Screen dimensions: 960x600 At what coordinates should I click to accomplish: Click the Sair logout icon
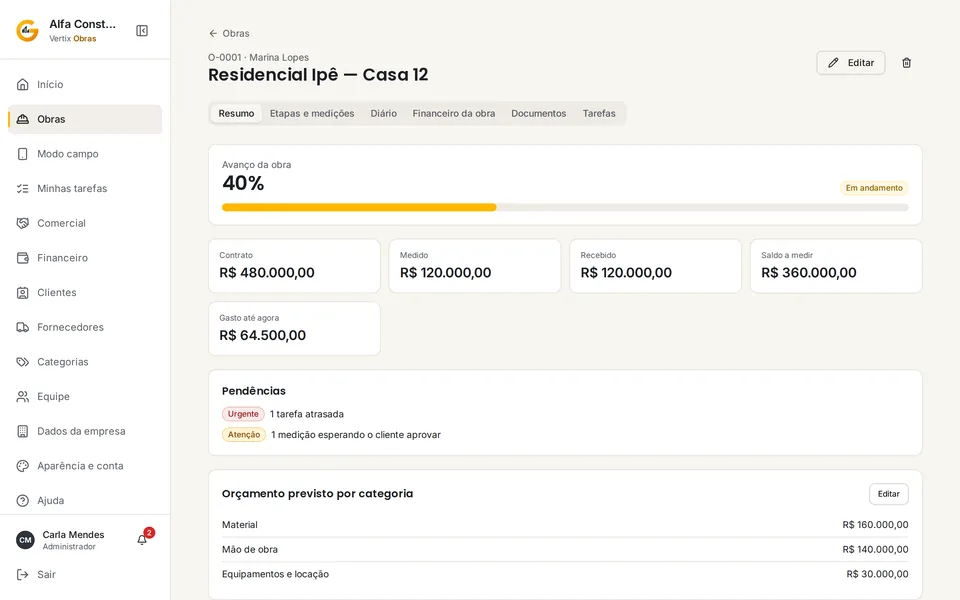[23, 574]
